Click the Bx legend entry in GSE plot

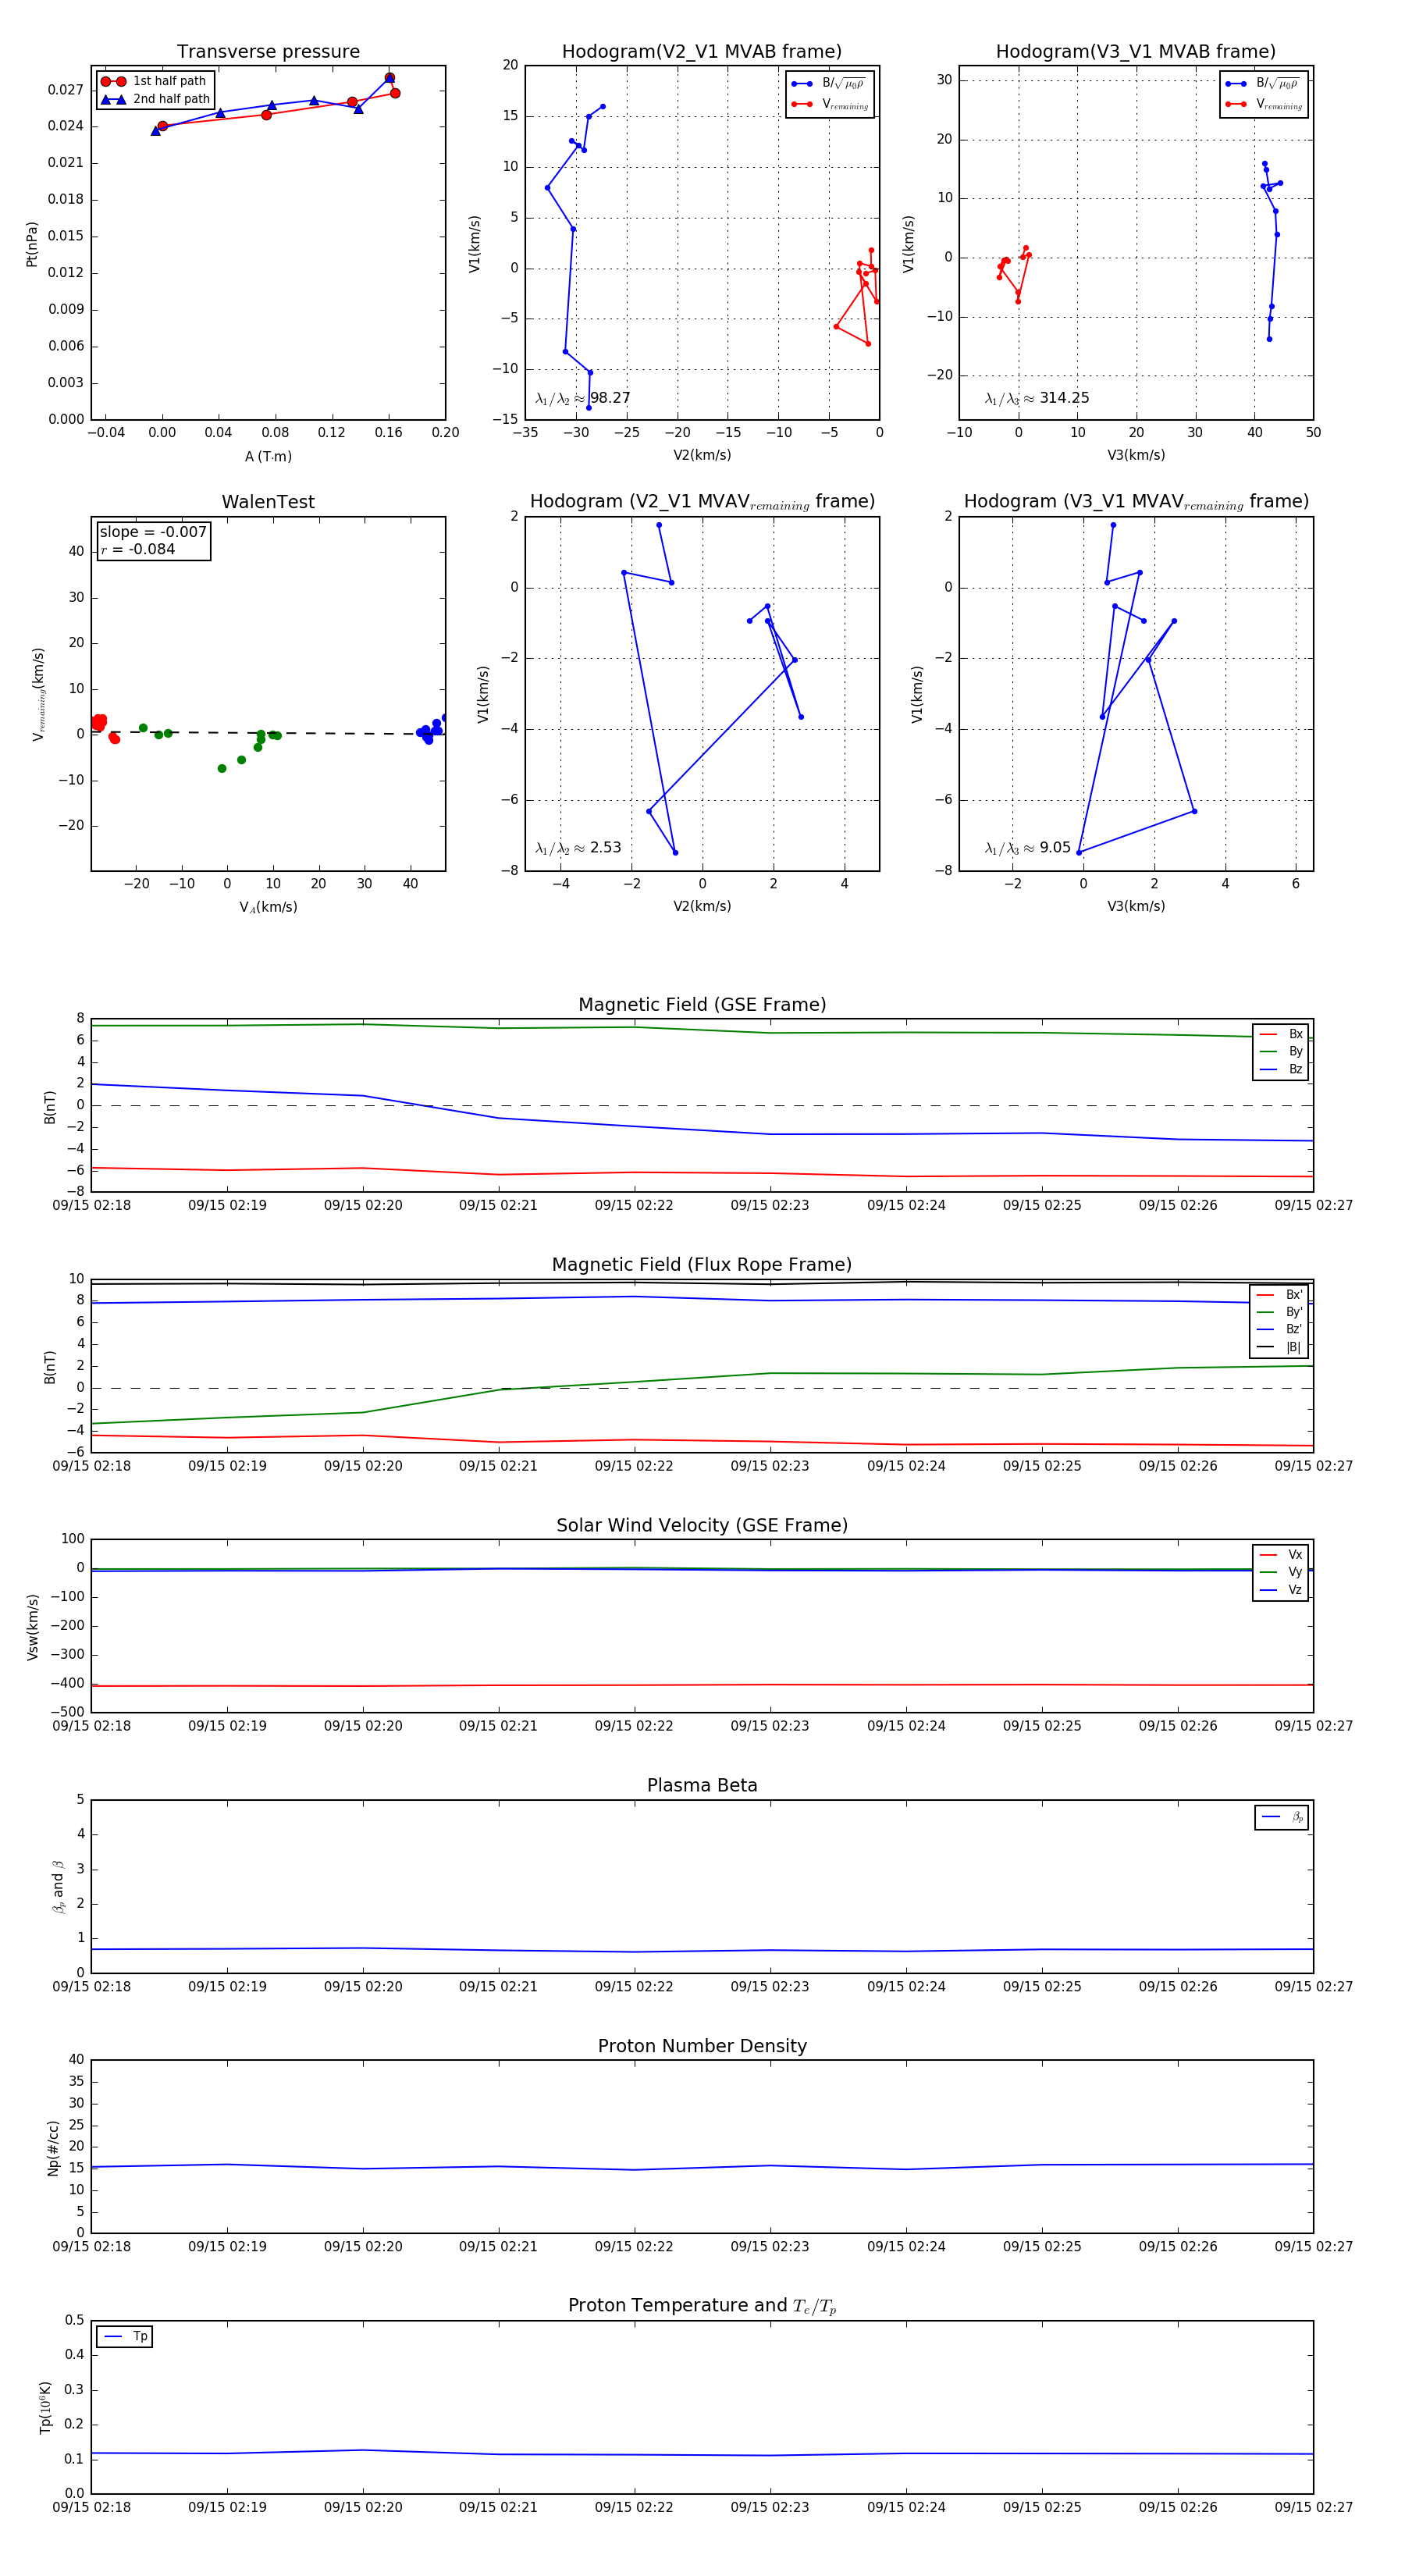click(1281, 1034)
